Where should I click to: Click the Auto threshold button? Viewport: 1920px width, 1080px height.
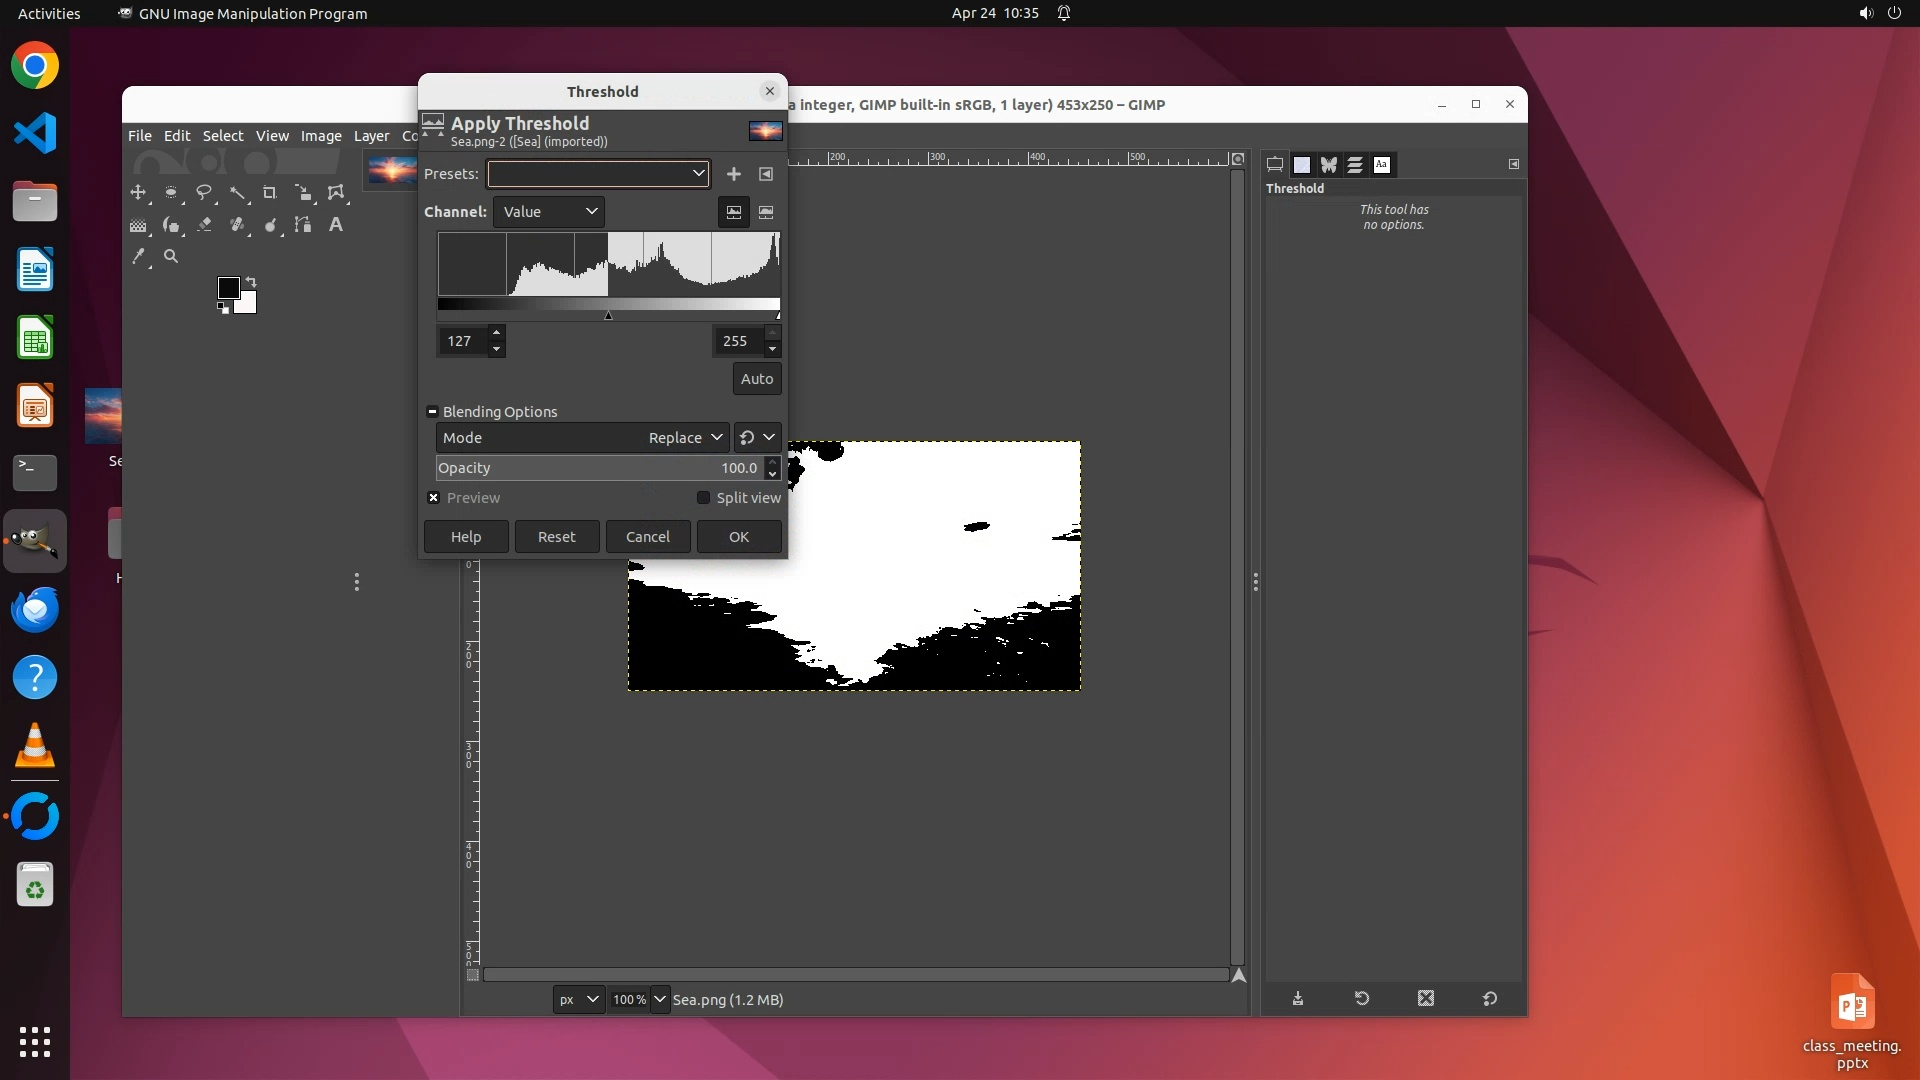pos(756,379)
